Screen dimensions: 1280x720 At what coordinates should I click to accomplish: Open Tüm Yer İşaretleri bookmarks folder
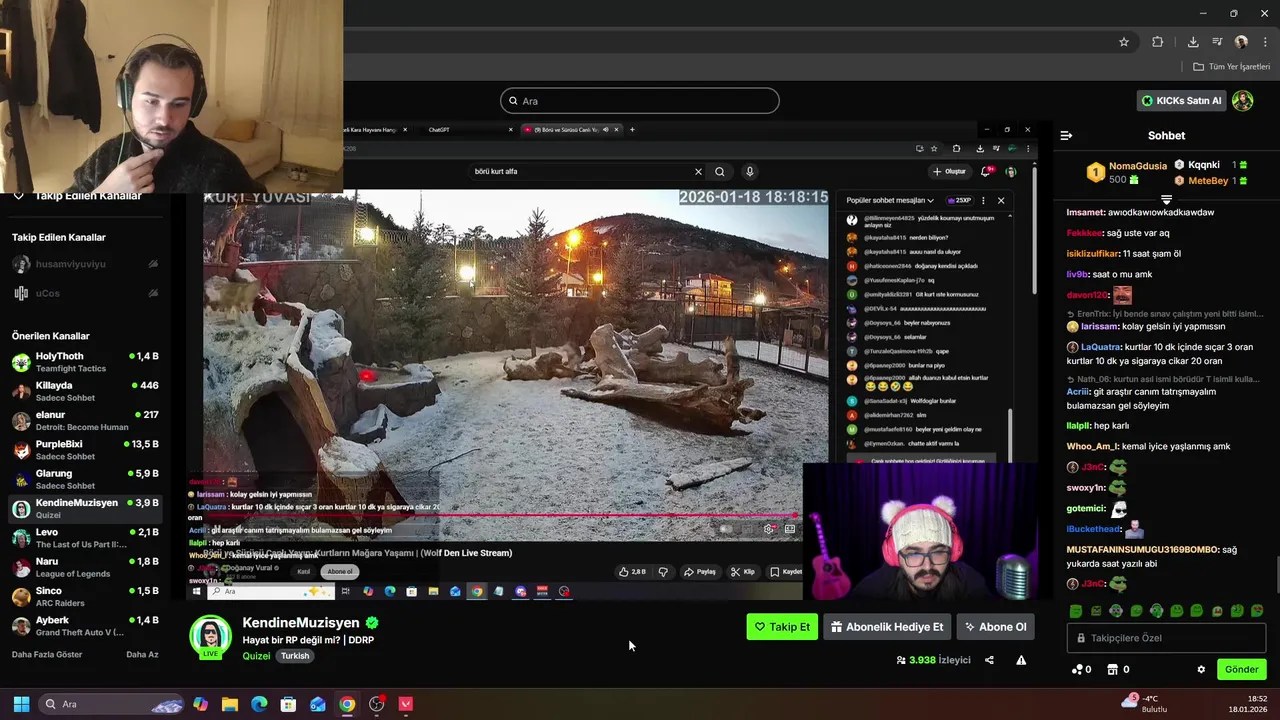click(1232, 67)
